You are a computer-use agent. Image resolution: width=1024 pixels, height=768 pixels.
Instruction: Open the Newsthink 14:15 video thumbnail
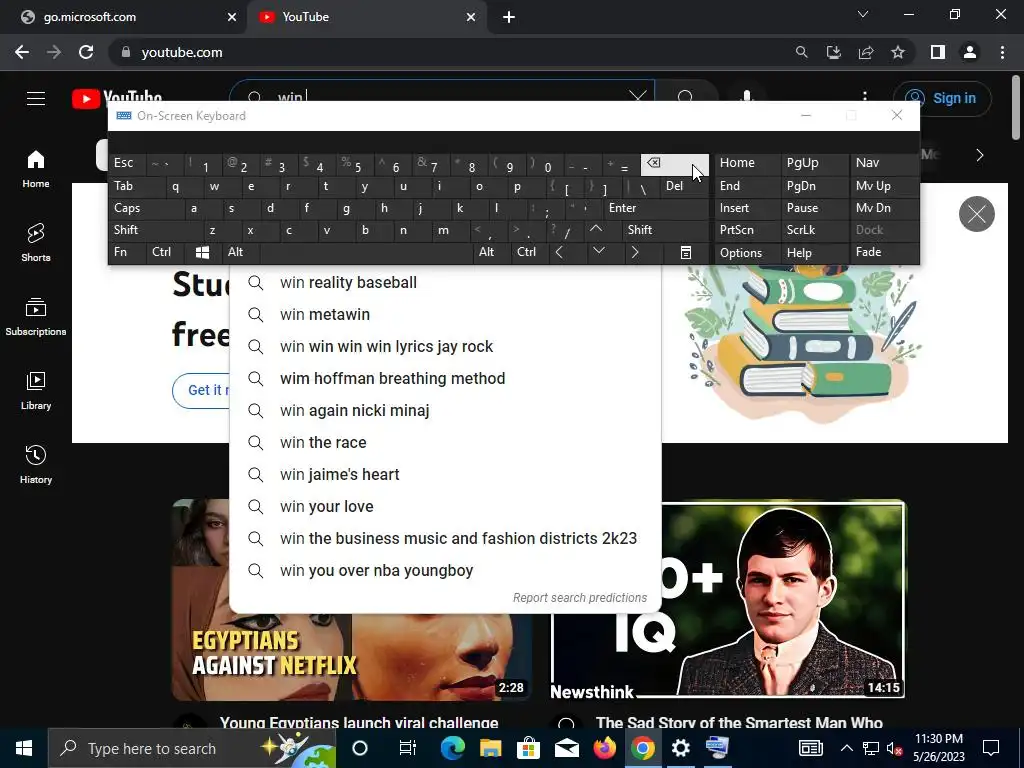coord(728,600)
